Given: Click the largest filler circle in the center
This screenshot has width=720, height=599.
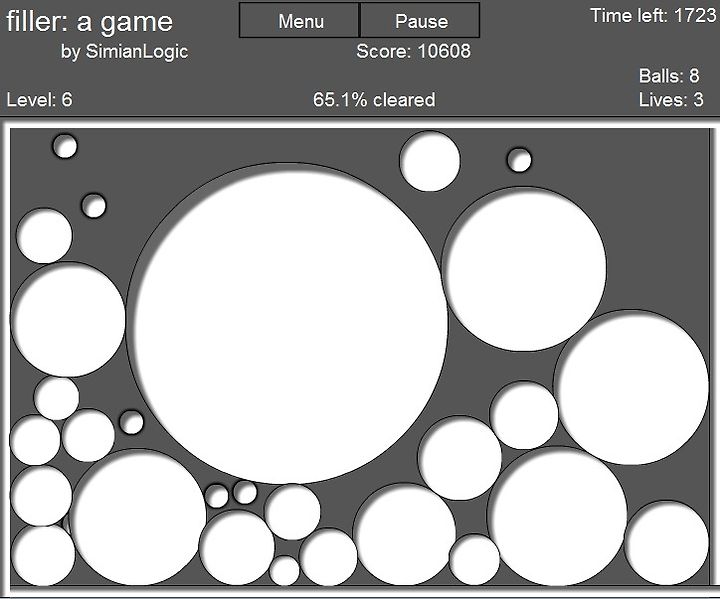Looking at the screenshot, I should pyautogui.click(x=288, y=323).
